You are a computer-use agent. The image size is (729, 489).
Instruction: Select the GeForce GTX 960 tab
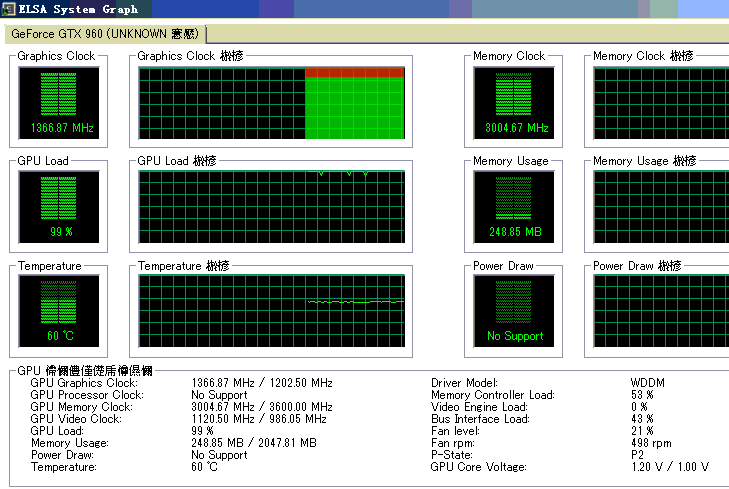click(x=105, y=34)
